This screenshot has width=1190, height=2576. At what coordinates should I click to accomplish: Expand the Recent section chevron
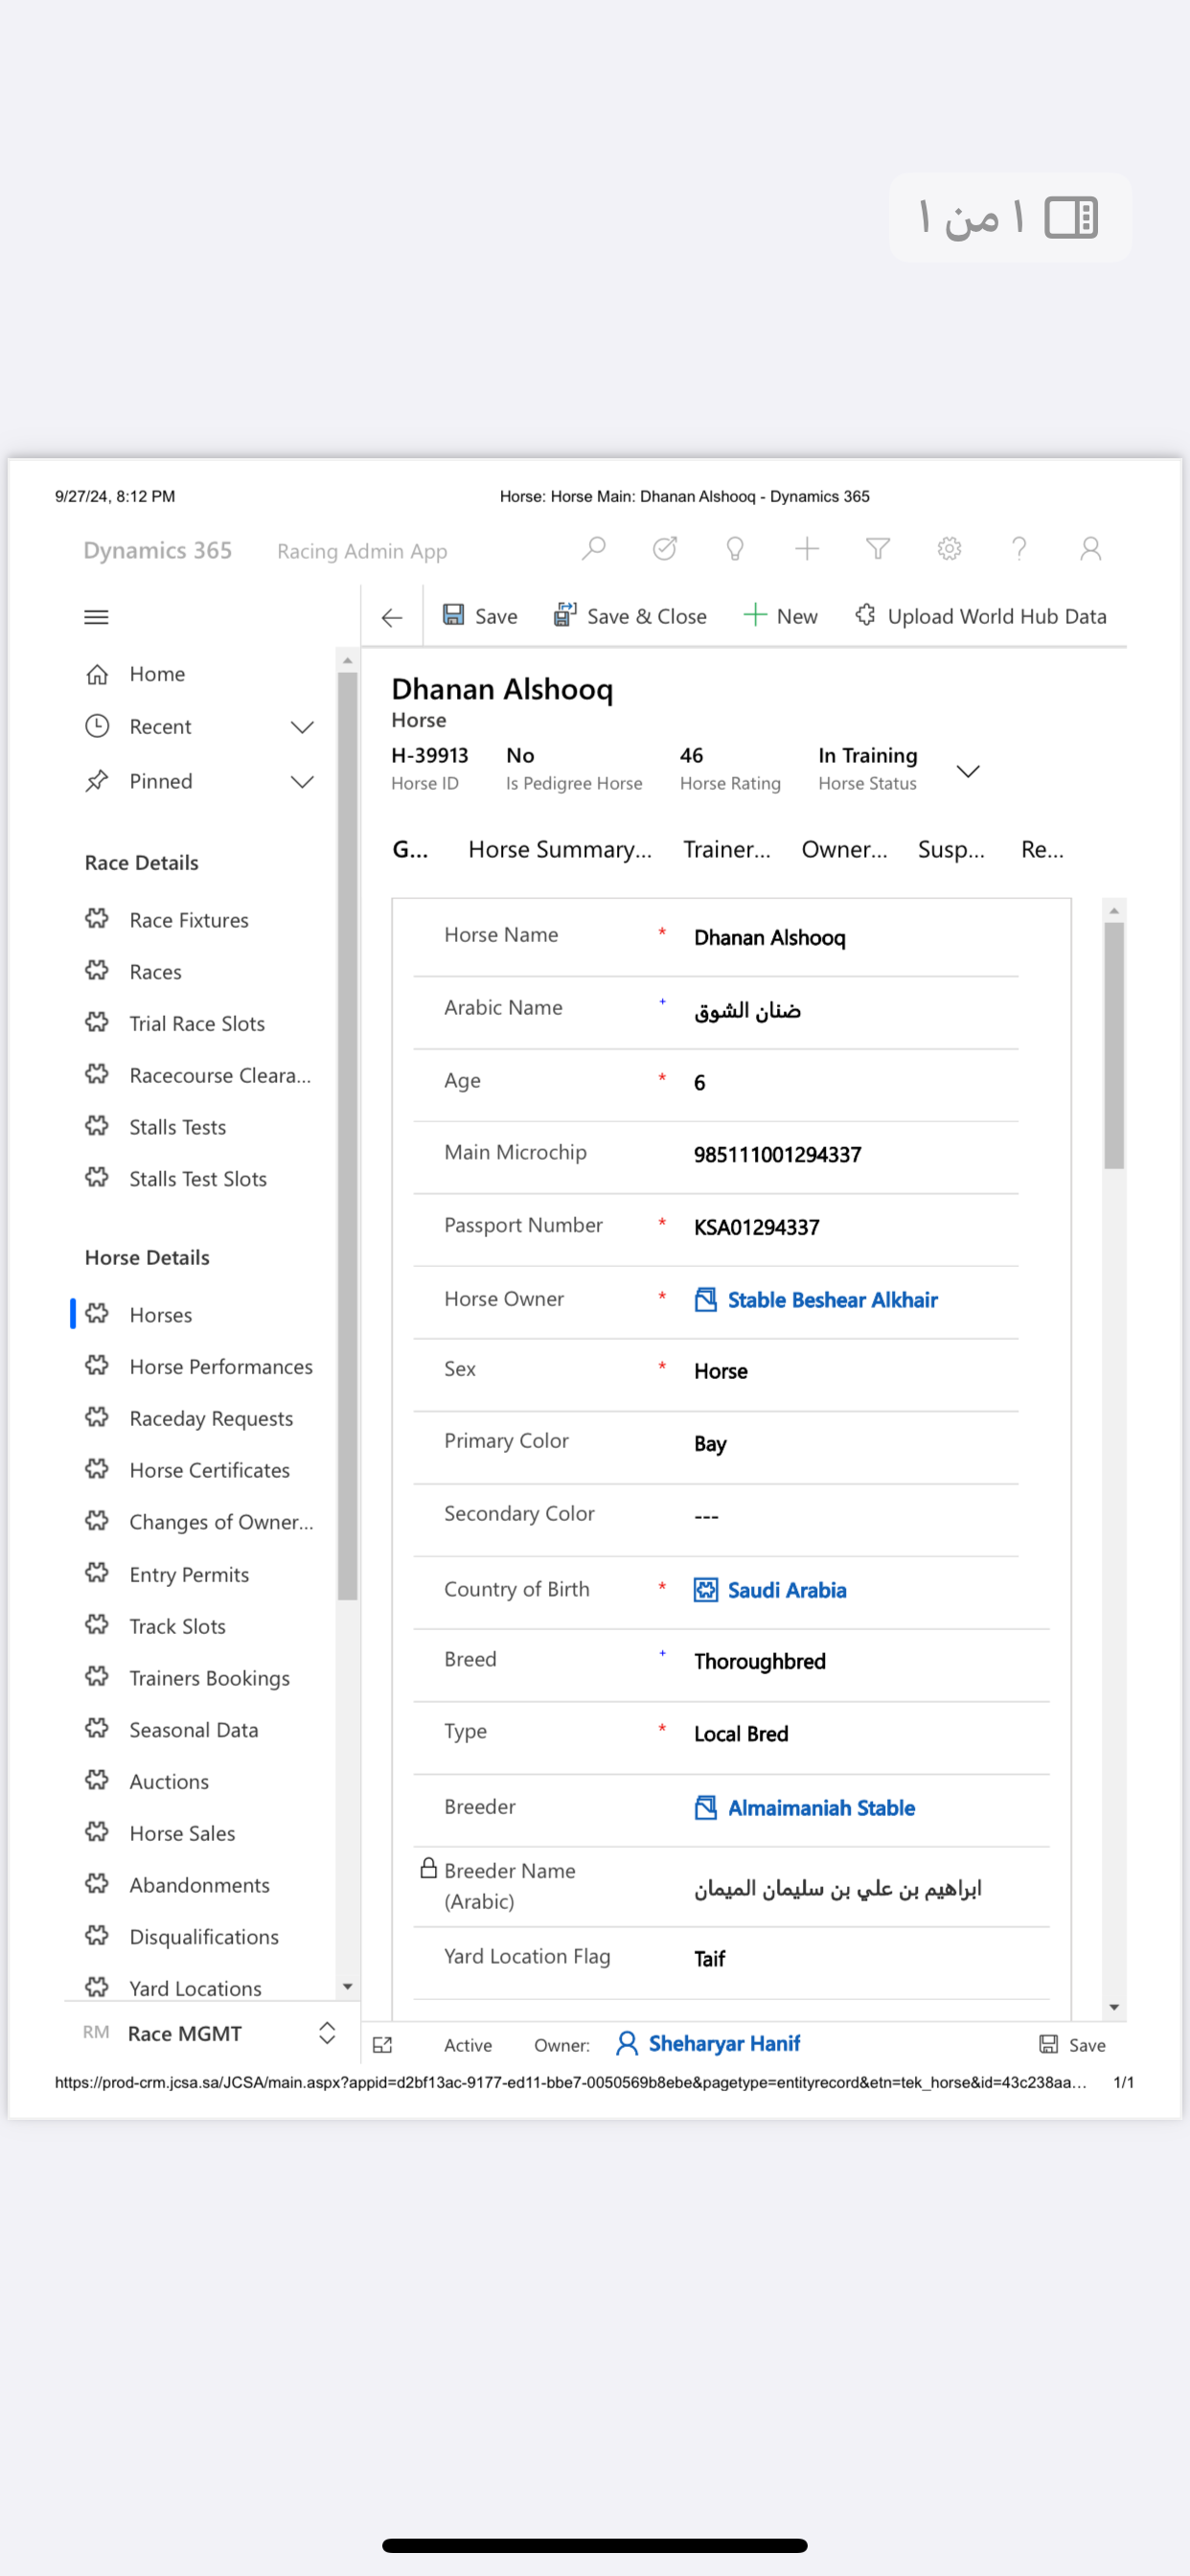(x=302, y=727)
